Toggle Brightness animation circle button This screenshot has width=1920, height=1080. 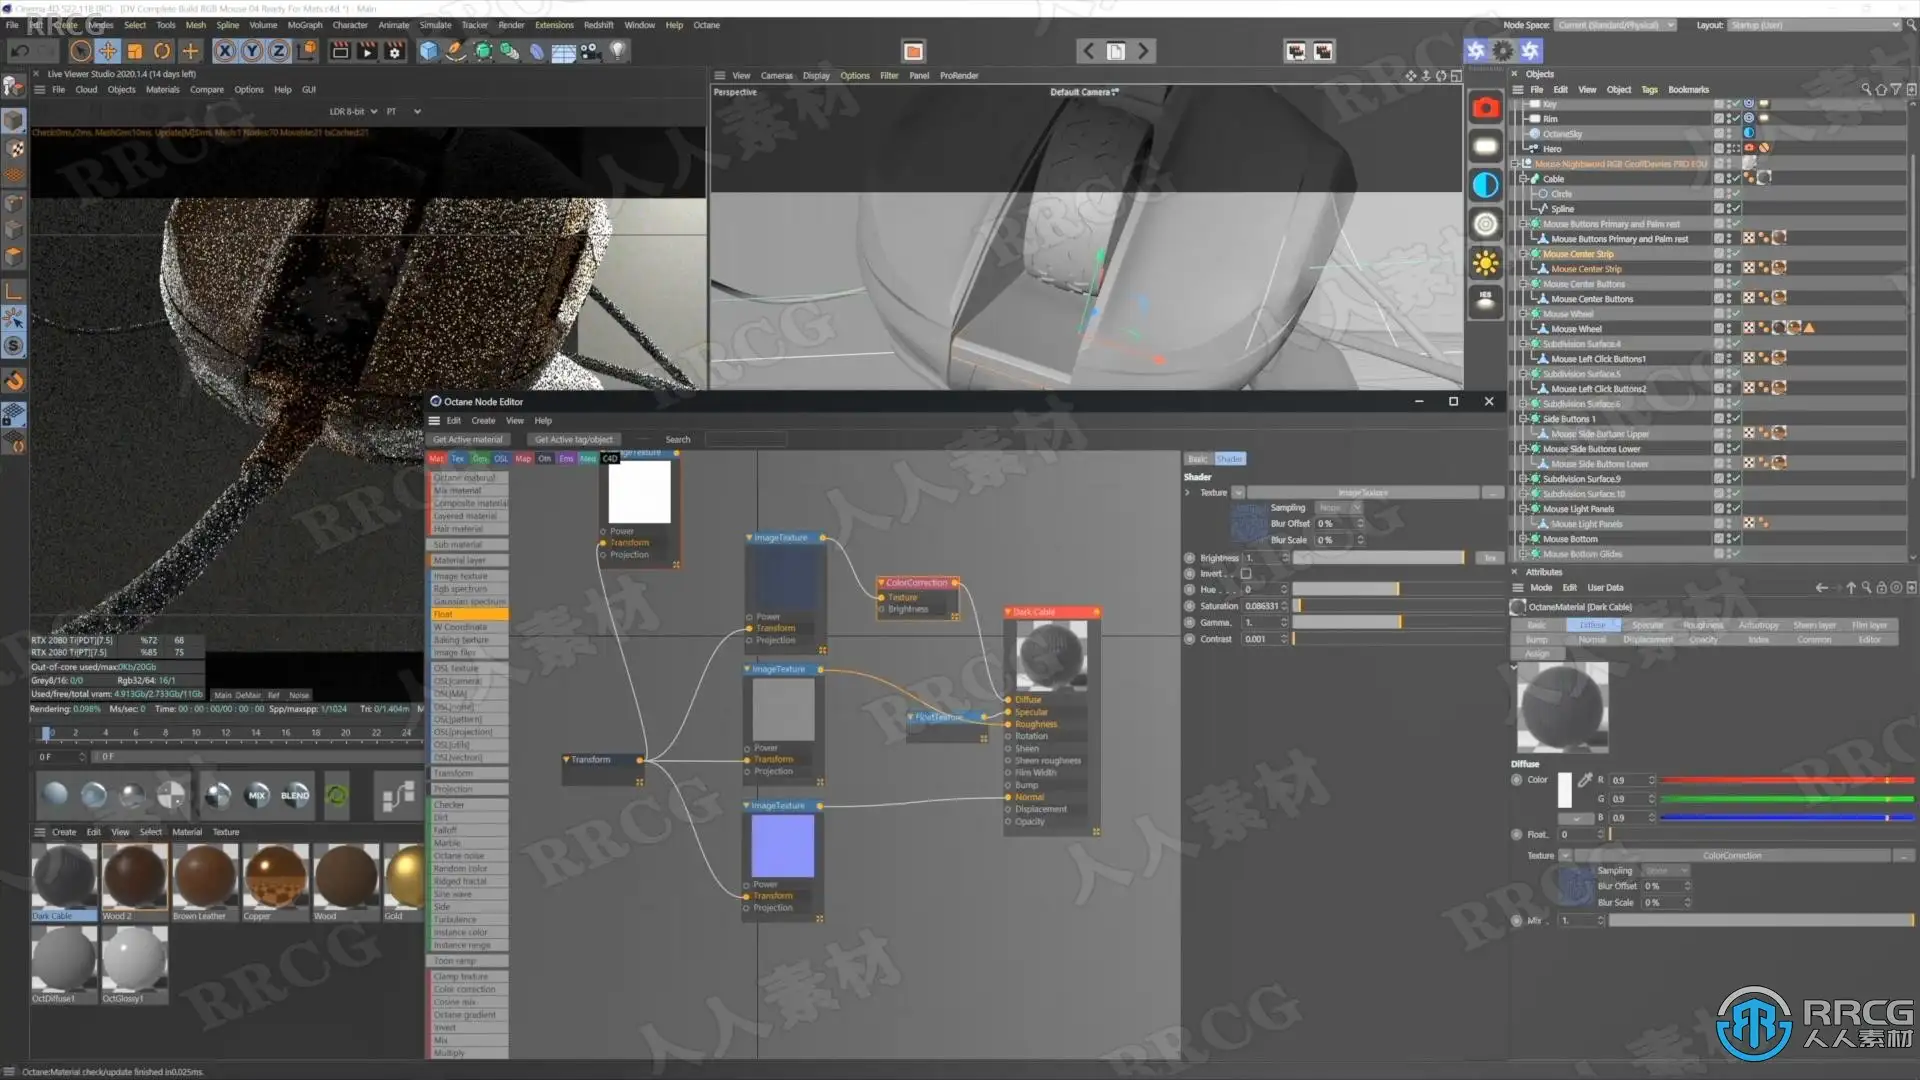[1190, 558]
